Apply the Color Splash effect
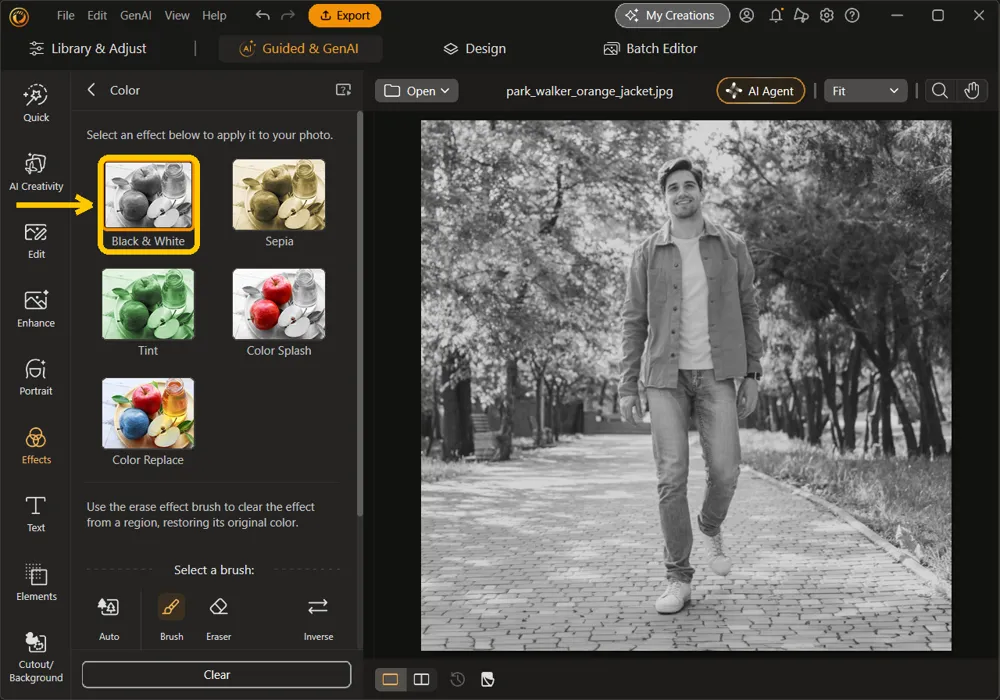The height and width of the screenshot is (700, 1000). point(279,313)
